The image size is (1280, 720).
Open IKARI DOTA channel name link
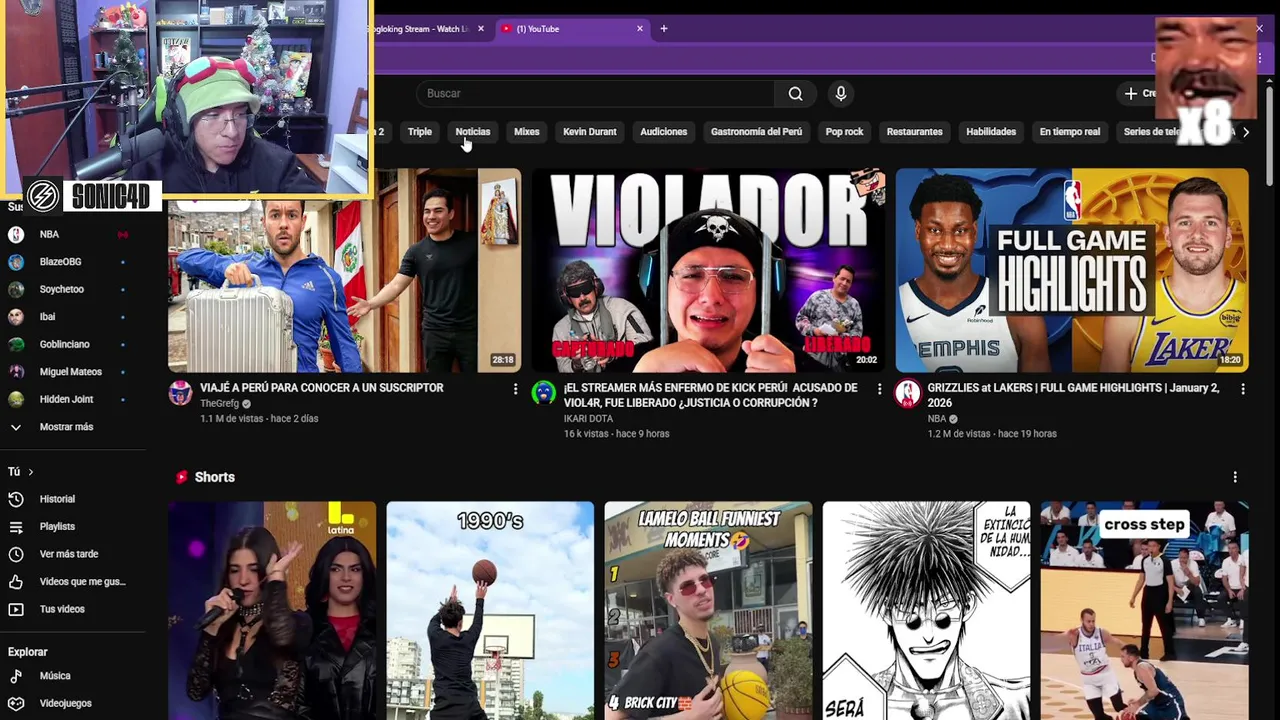(x=588, y=419)
